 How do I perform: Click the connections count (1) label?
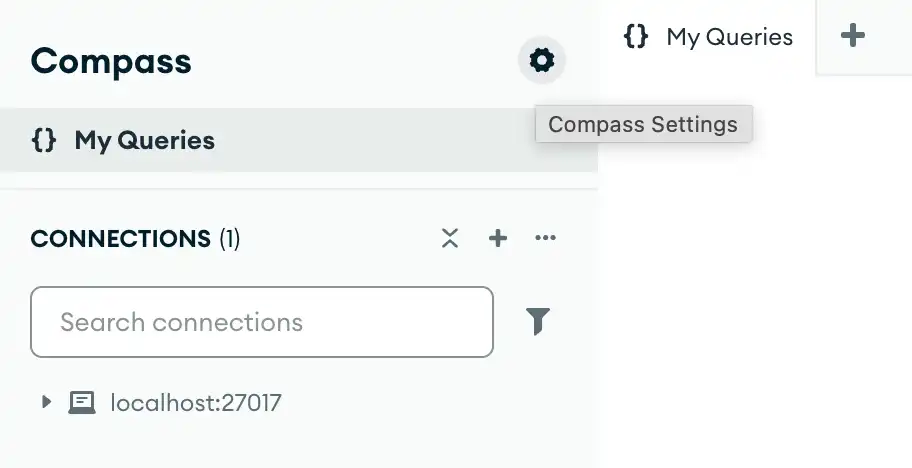(229, 239)
